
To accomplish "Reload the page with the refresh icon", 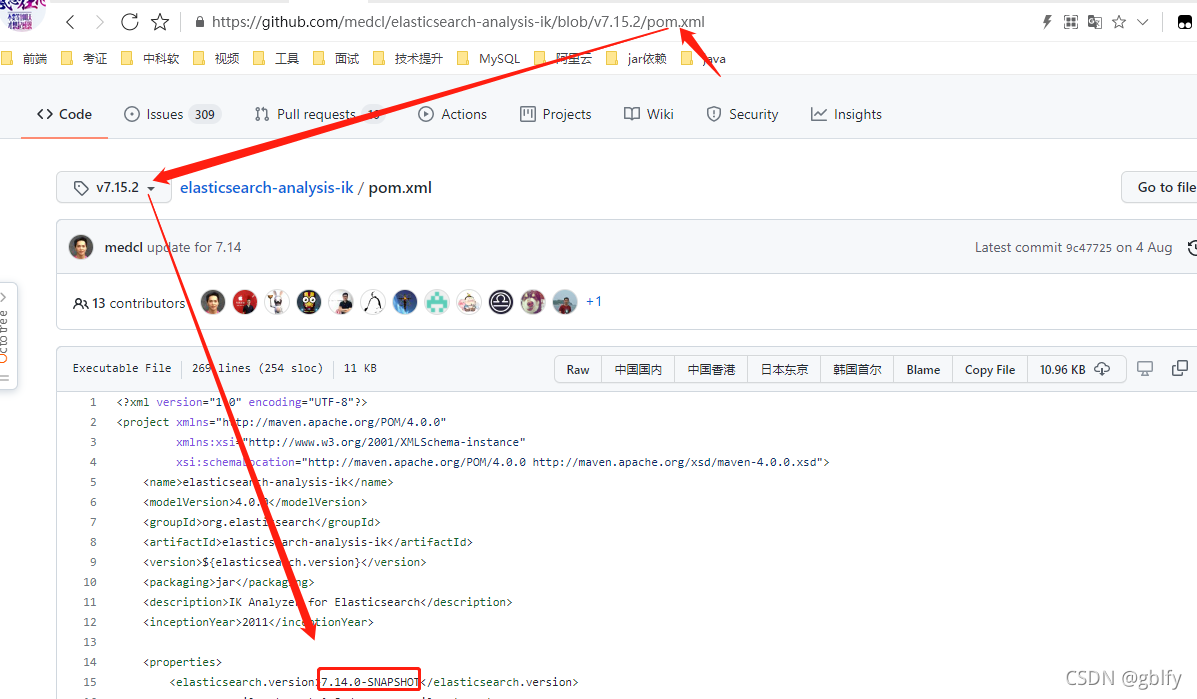I will coord(129,22).
